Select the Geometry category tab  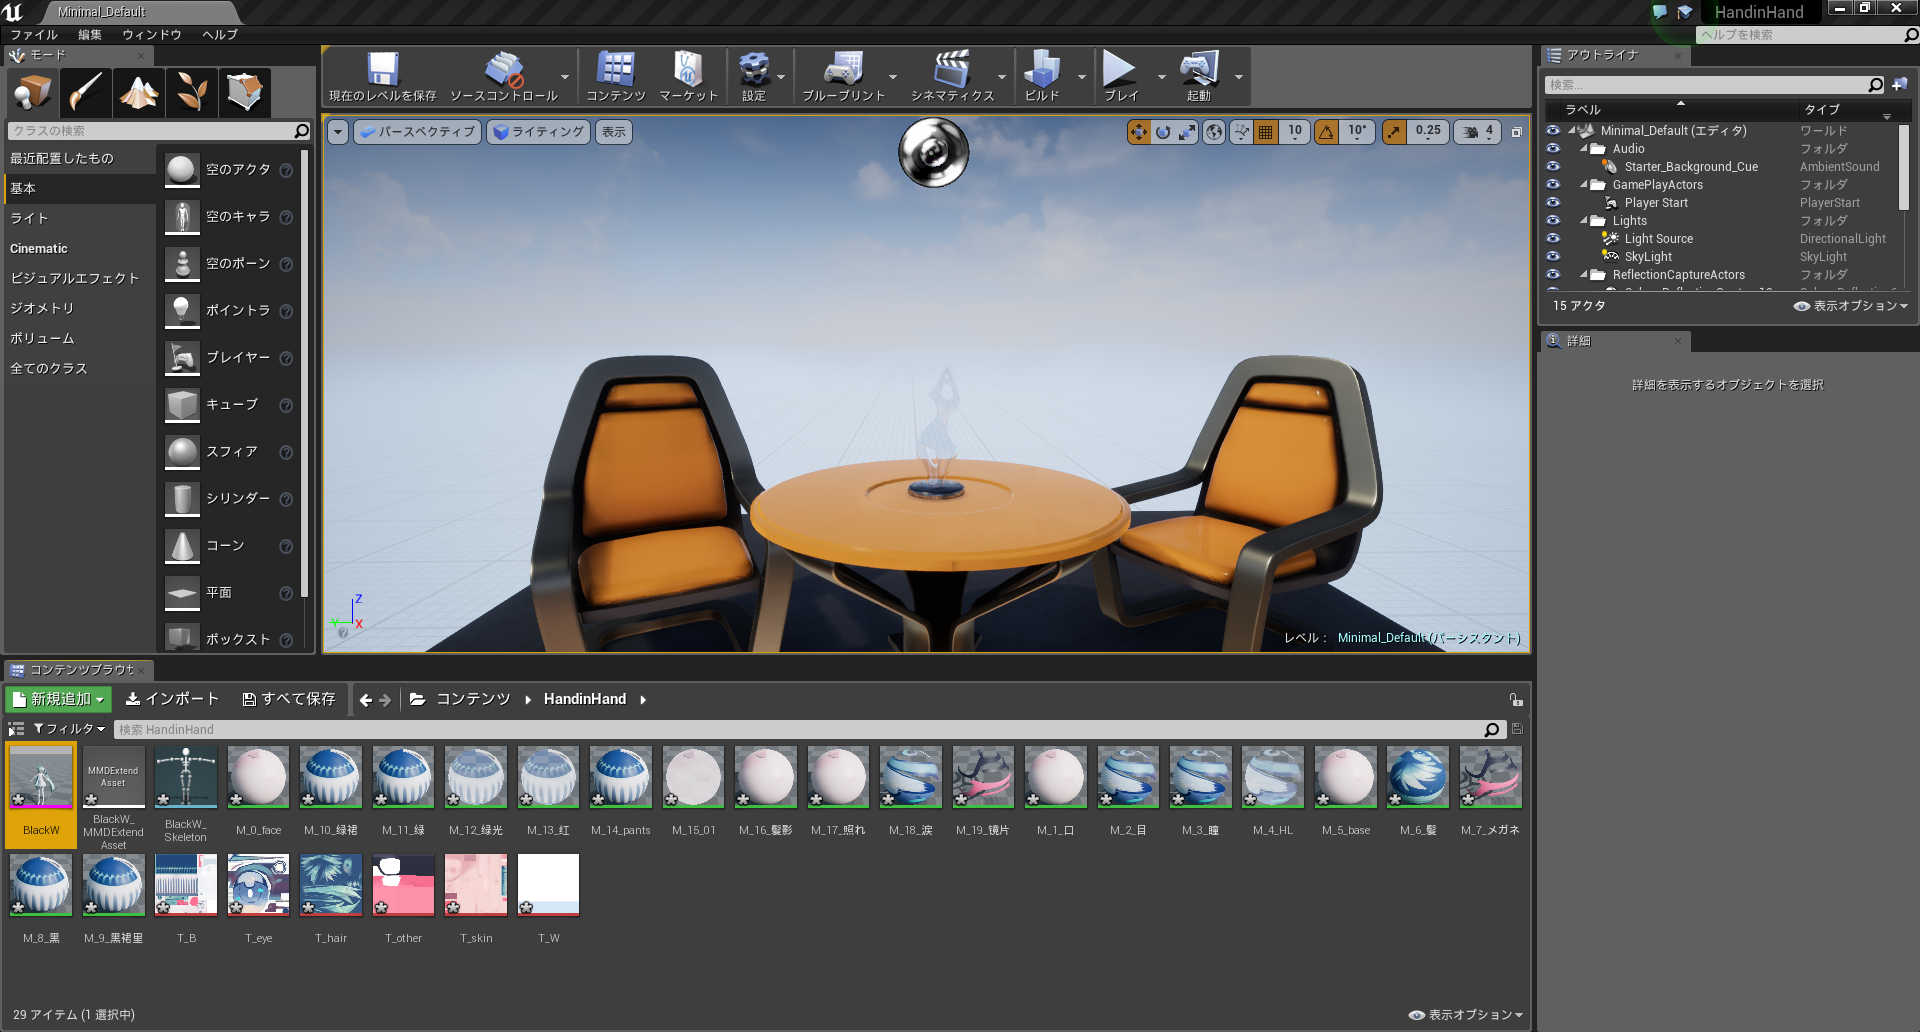point(42,308)
